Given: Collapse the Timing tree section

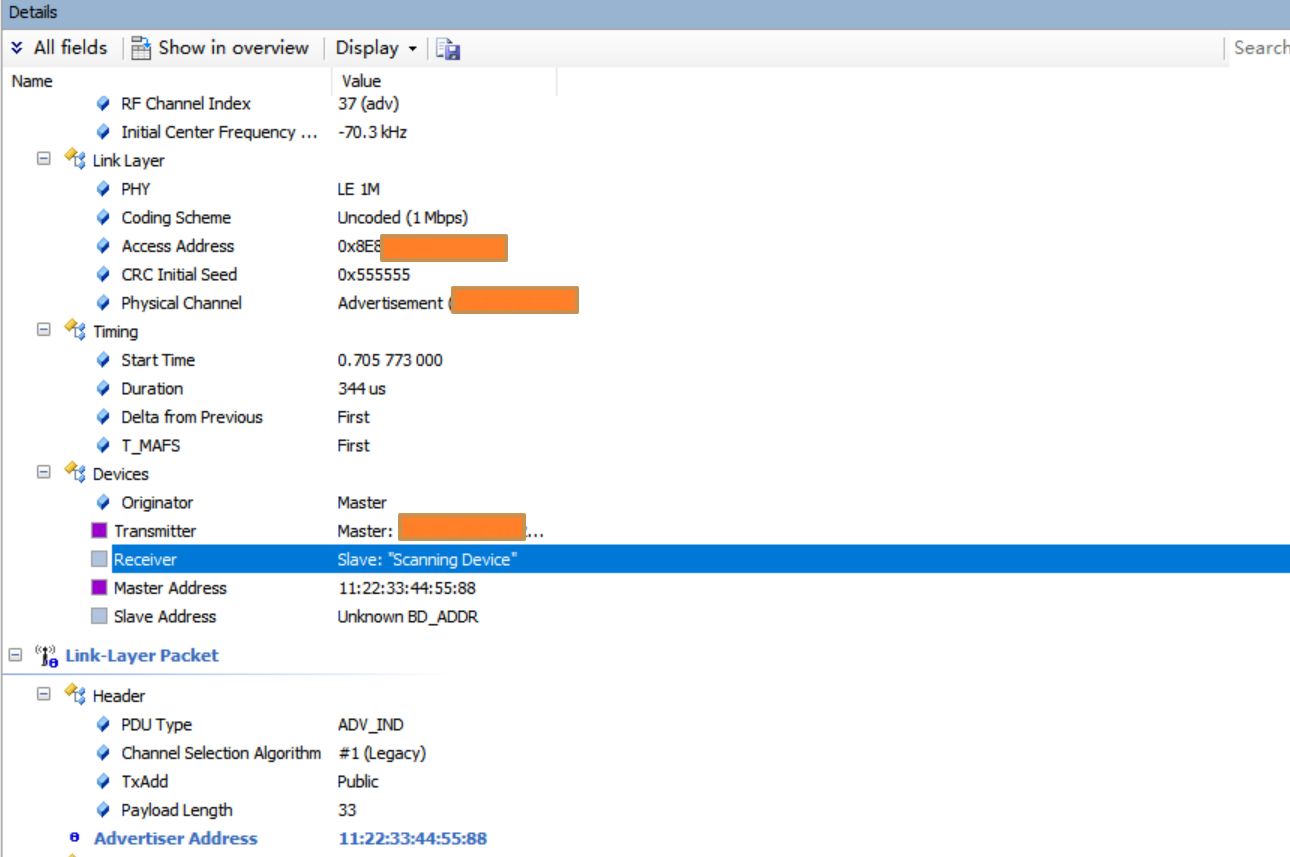Looking at the screenshot, I should tap(43, 330).
